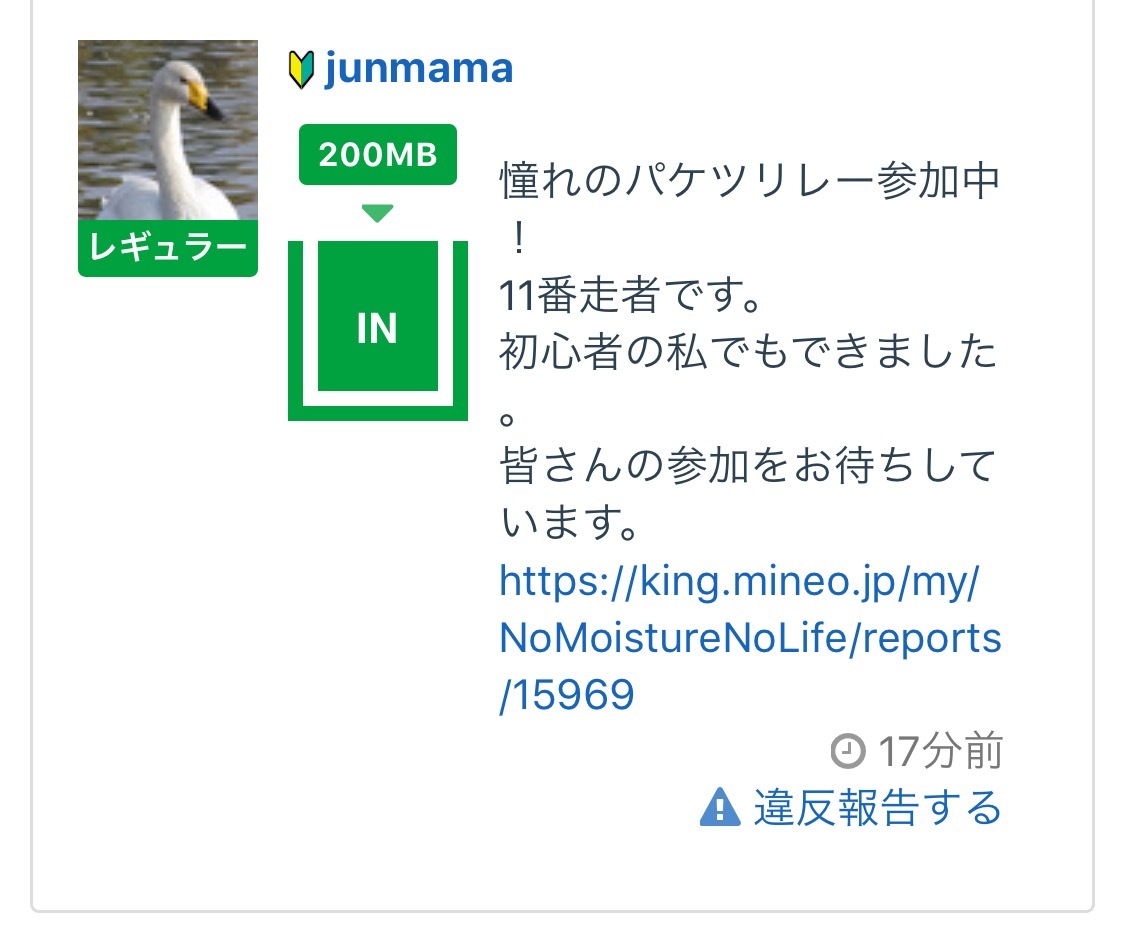Click the 11番走者です text line
The height and width of the screenshot is (934, 1125).
click(x=631, y=296)
